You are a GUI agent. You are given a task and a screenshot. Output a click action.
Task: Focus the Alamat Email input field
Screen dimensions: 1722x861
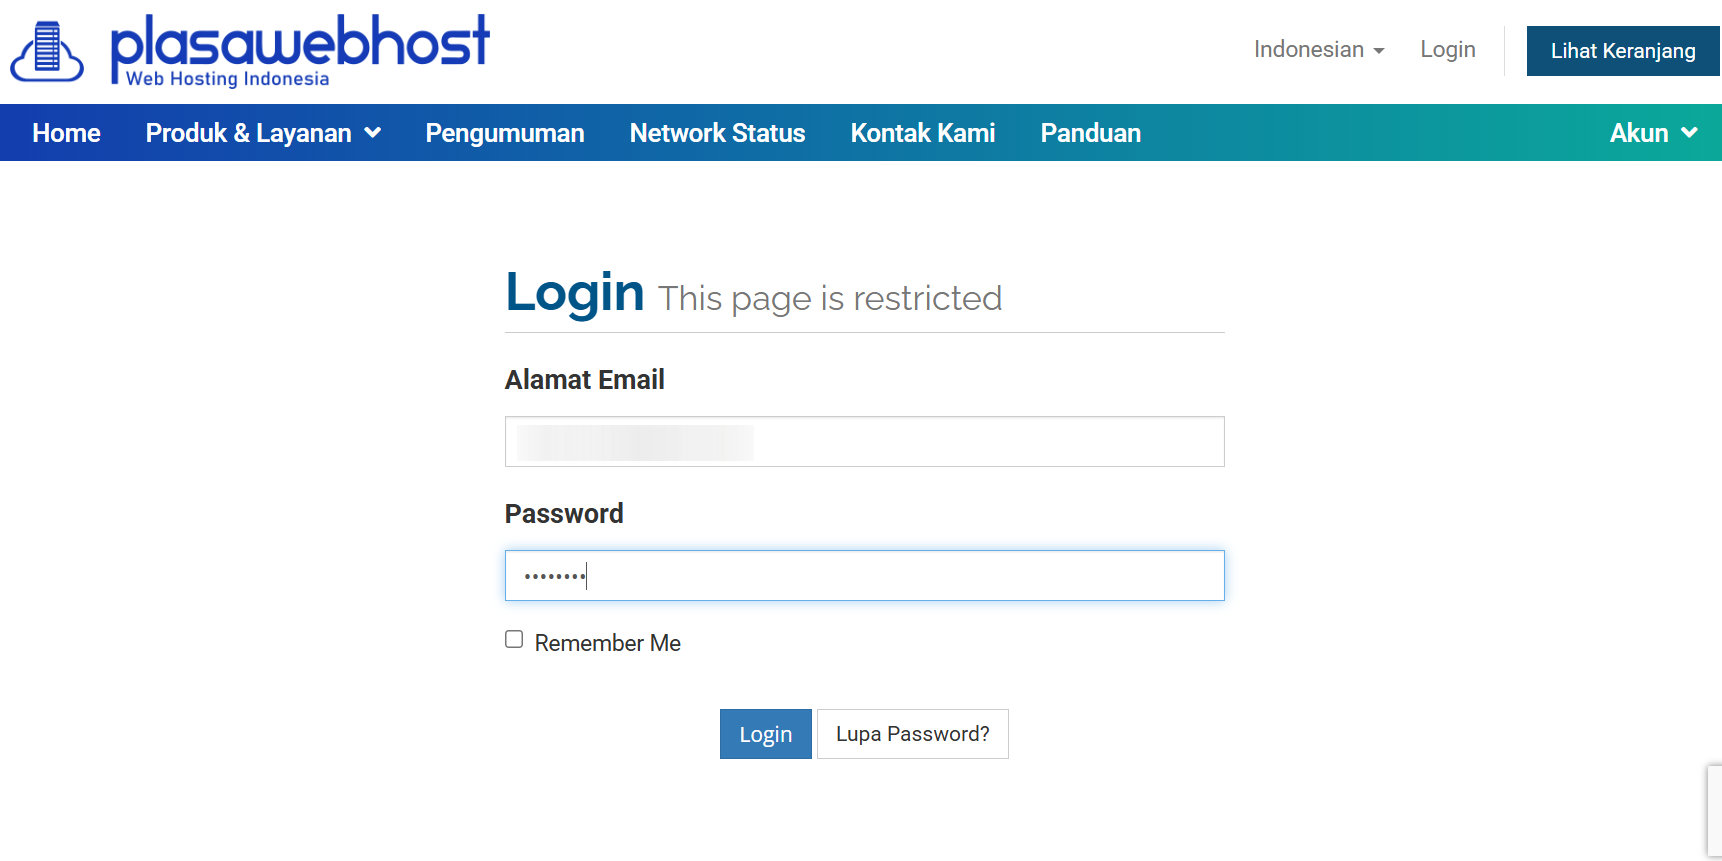point(865,442)
